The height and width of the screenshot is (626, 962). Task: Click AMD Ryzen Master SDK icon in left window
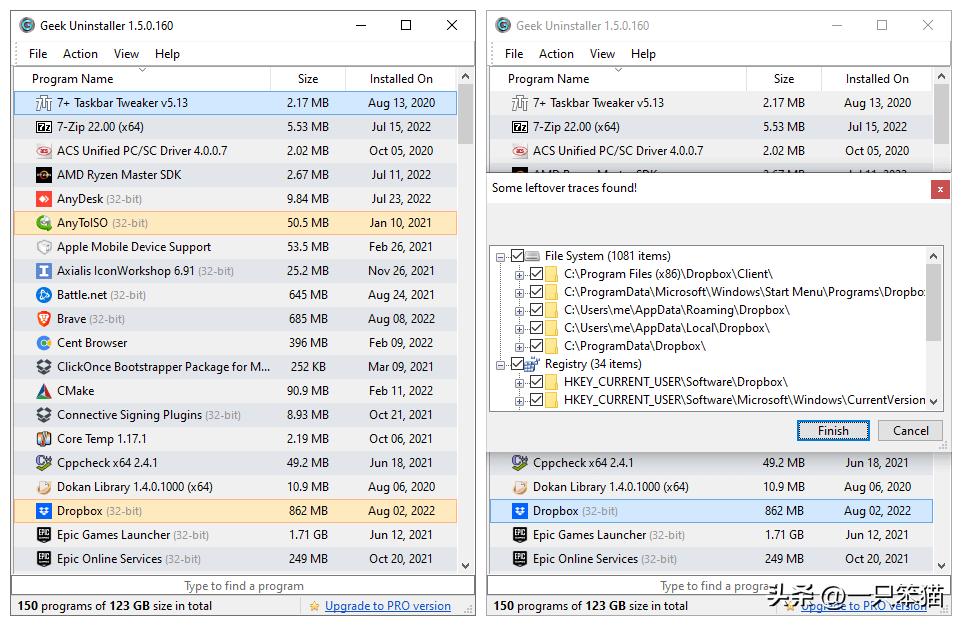[44, 175]
